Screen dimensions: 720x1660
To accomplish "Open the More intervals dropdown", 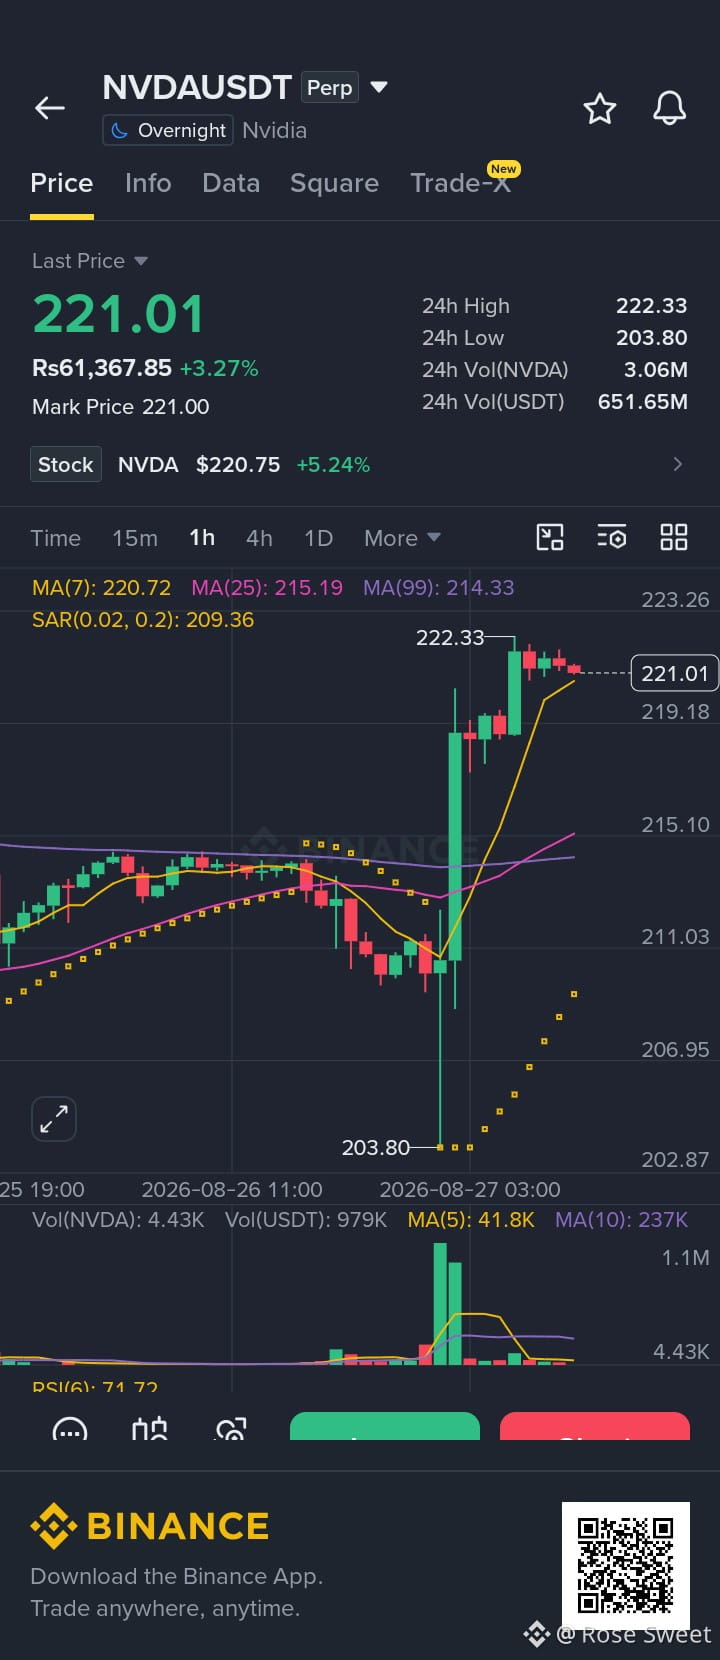I will pos(402,538).
